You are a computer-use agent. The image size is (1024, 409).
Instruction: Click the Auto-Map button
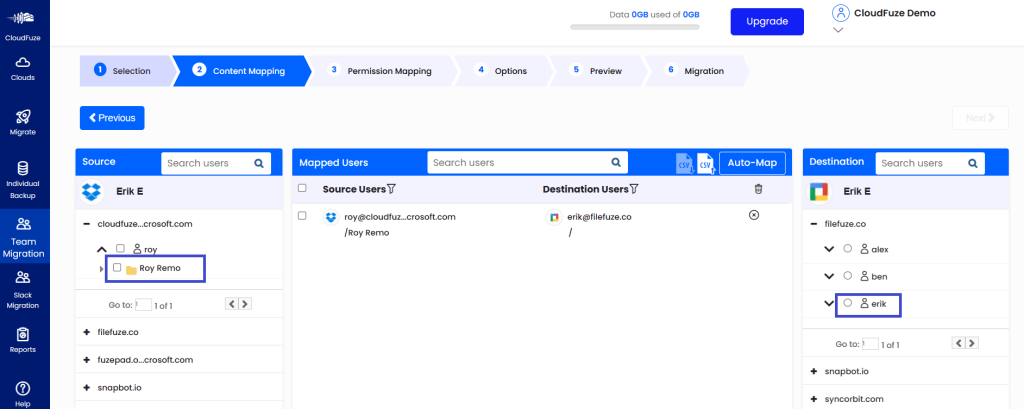click(752, 163)
